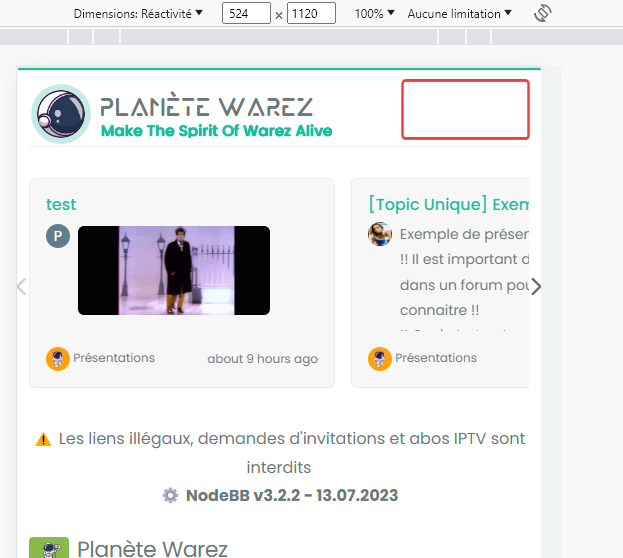Click the gray 'P' user avatar
This screenshot has height=558, width=623.
click(58, 237)
